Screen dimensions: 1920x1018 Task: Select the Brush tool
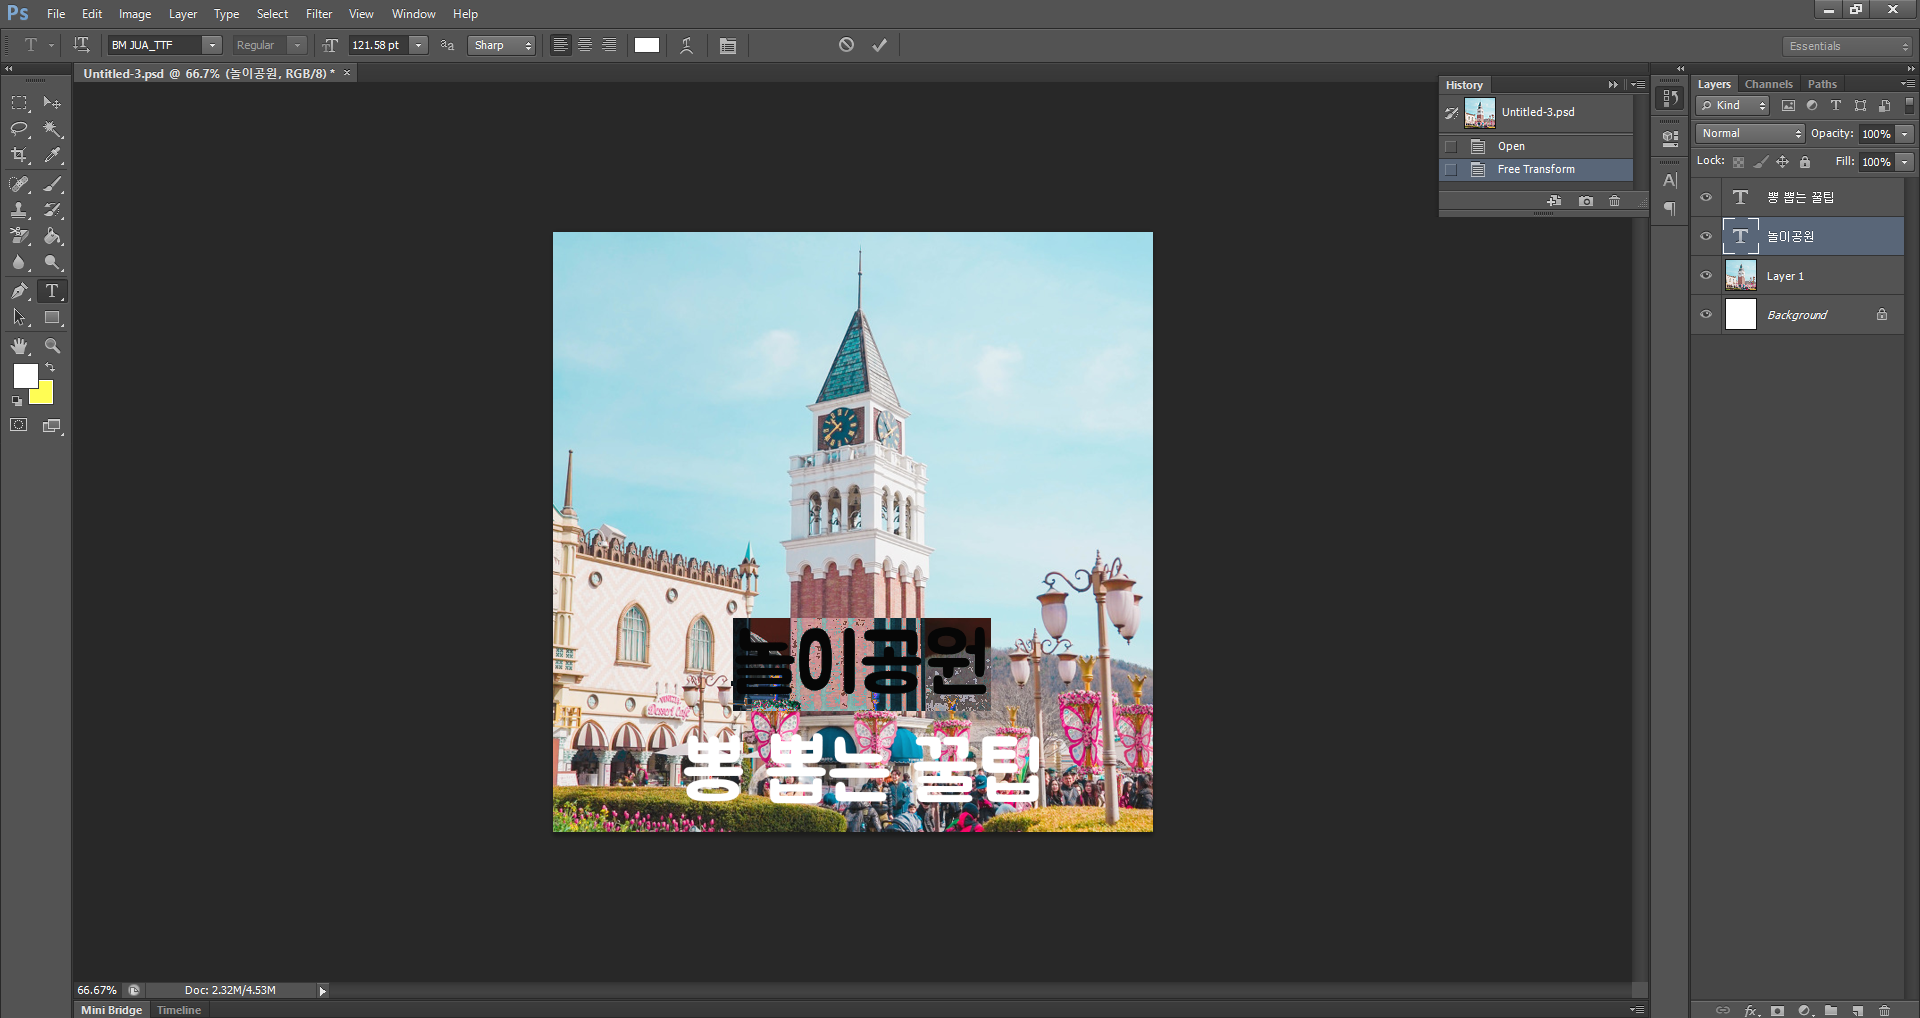click(x=52, y=184)
